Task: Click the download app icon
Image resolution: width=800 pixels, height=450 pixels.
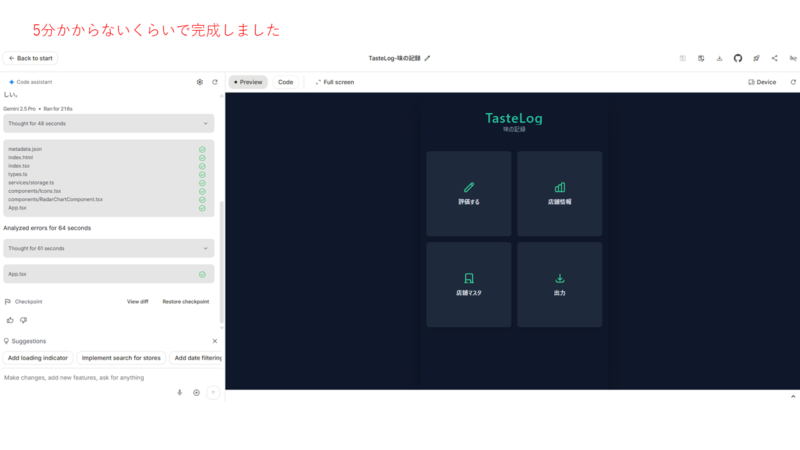Action: coord(720,58)
